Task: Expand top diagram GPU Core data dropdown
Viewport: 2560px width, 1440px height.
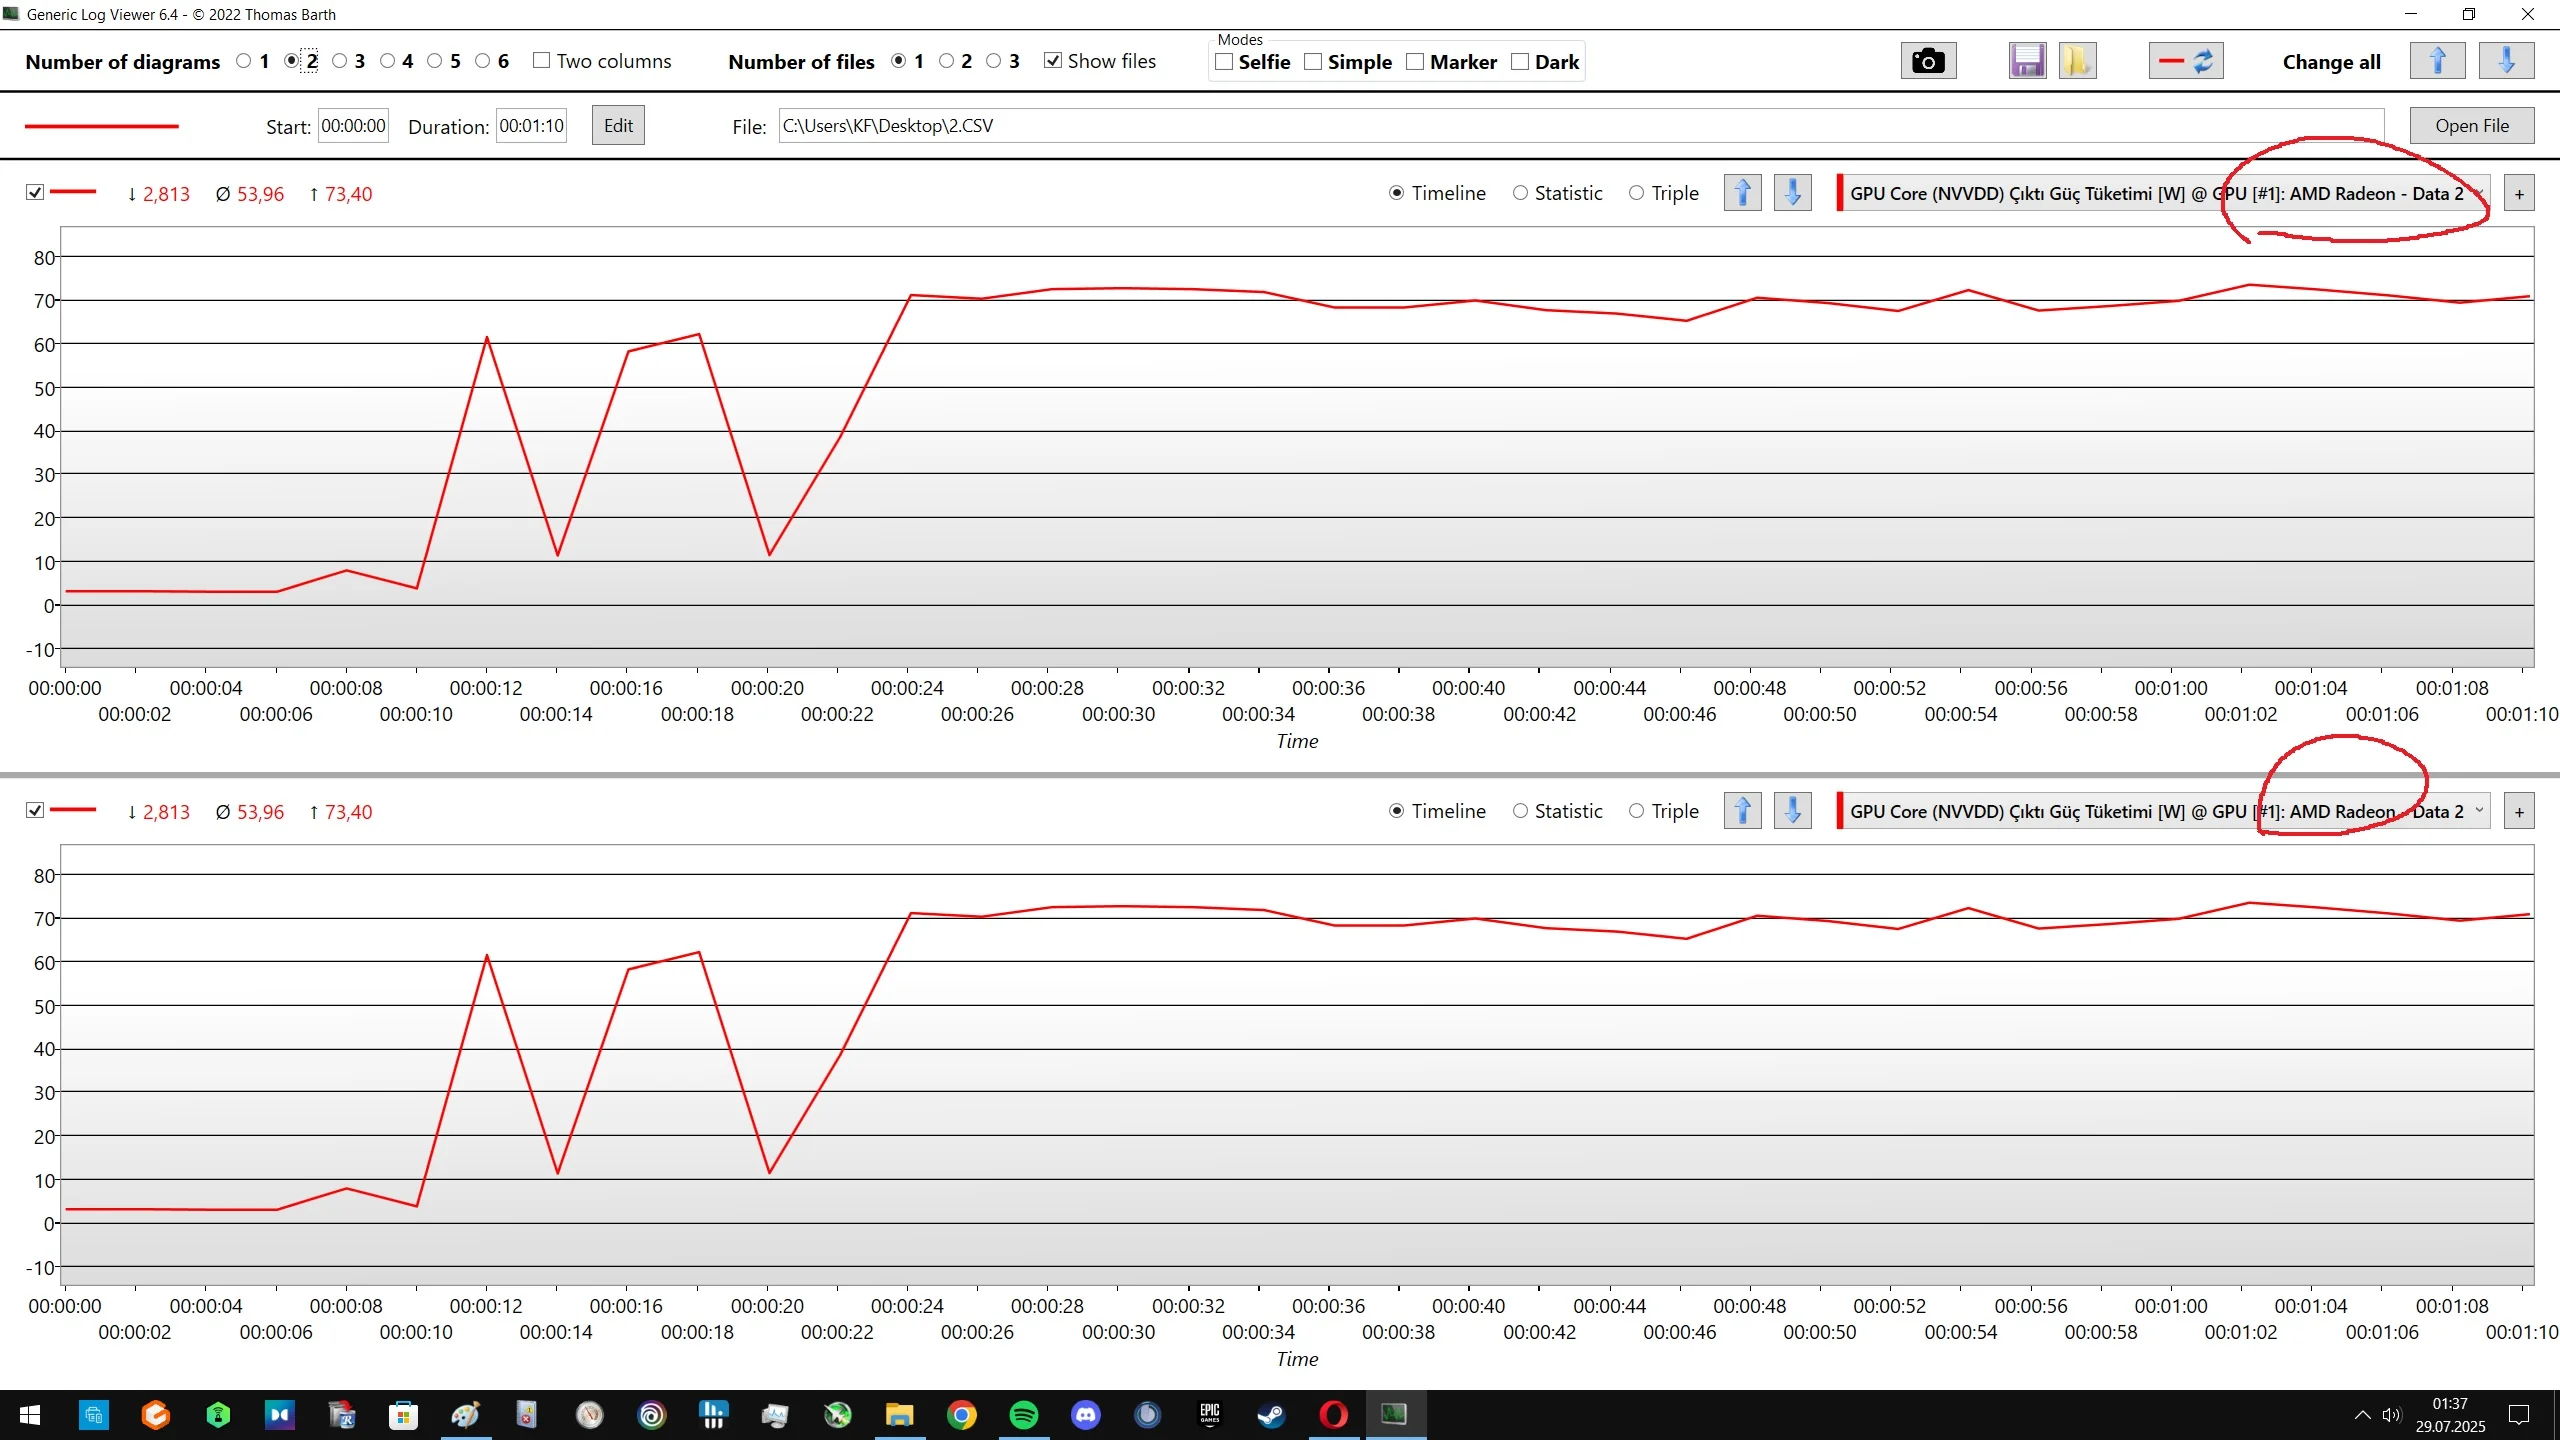Action: pos(2479,193)
